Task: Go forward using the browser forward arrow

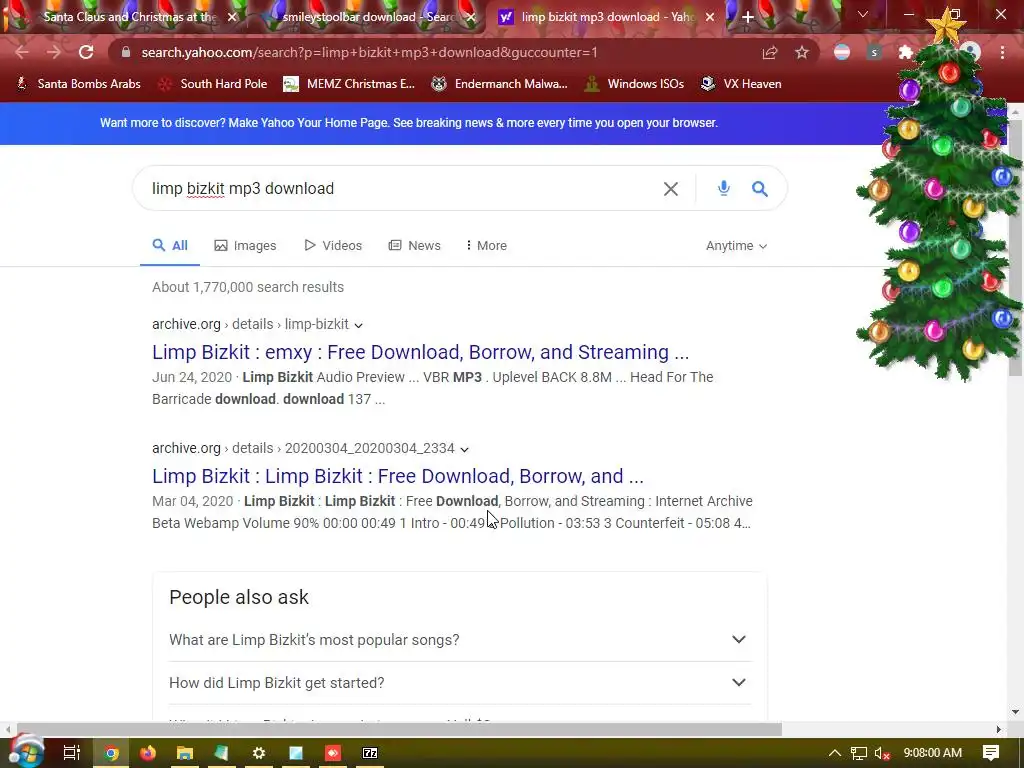Action: (54, 52)
